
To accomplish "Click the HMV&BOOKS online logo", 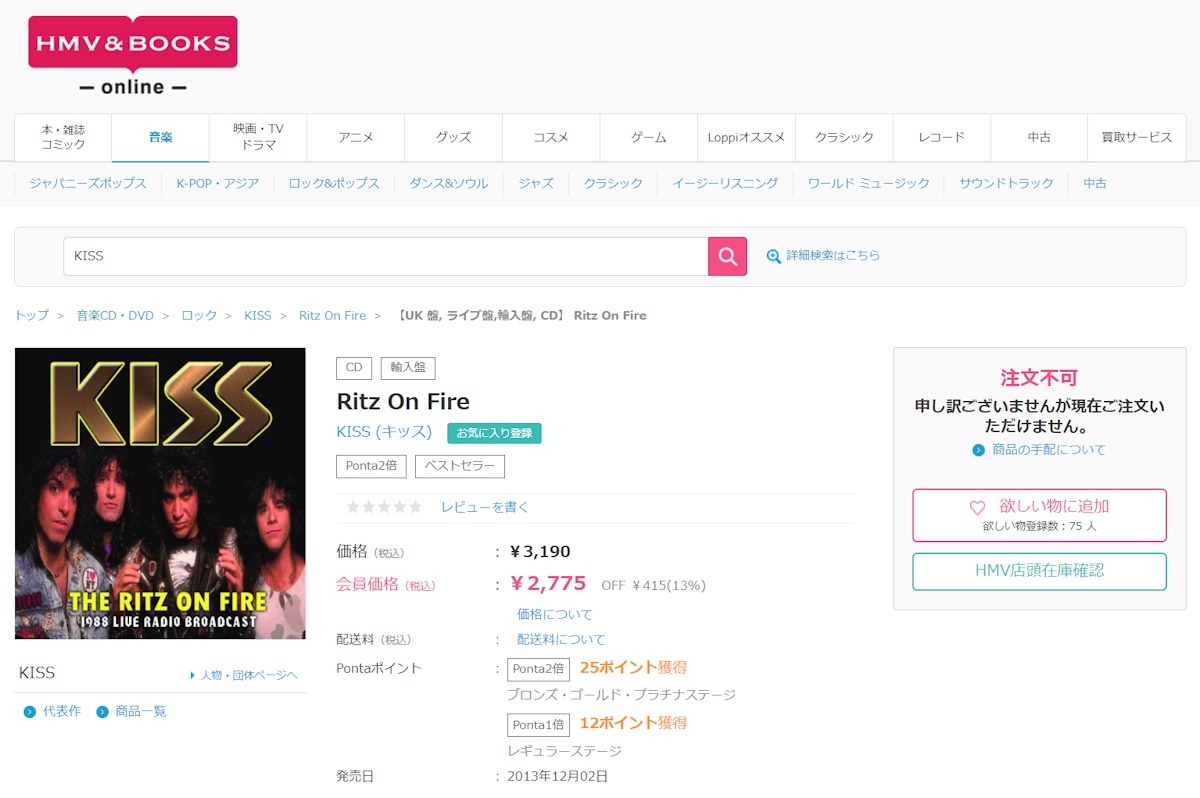I will point(133,57).
